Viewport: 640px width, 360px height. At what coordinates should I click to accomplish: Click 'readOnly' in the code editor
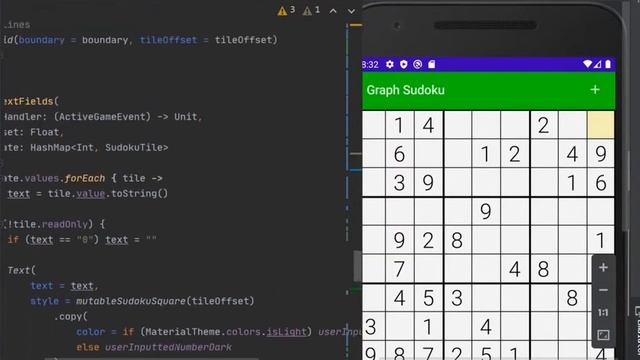click(65, 224)
